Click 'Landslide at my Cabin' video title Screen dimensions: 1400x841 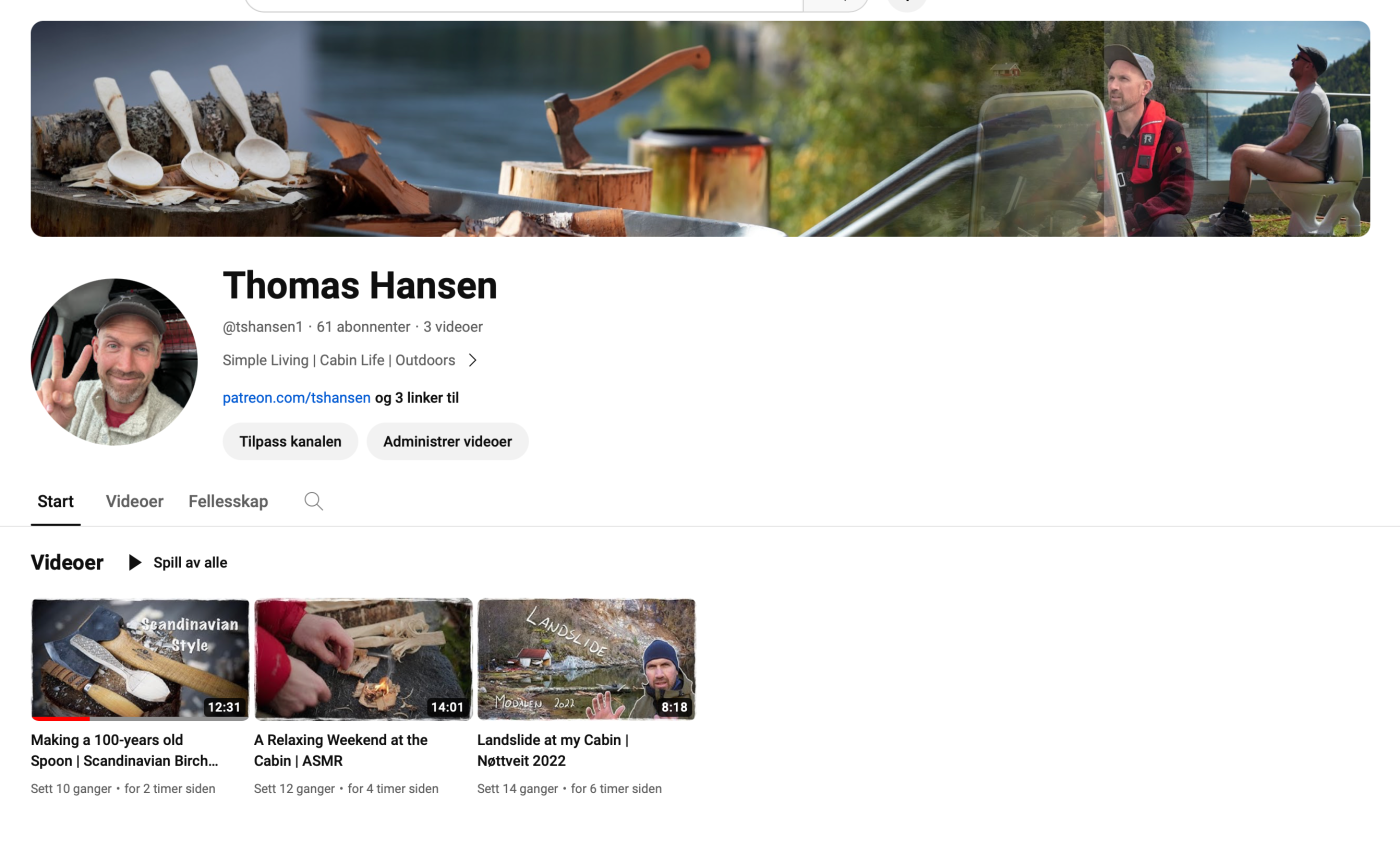pyautogui.click(x=552, y=750)
